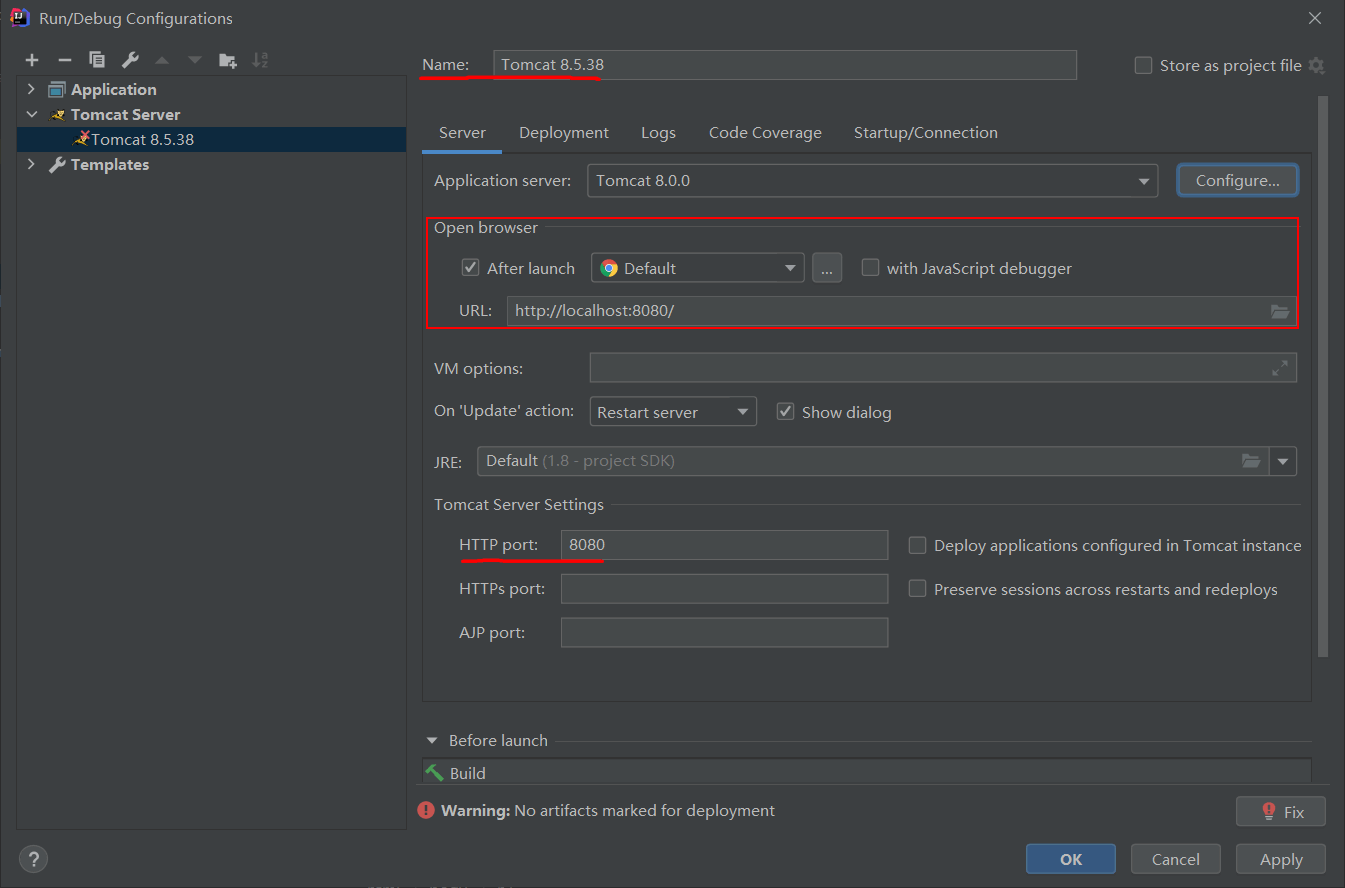The height and width of the screenshot is (888, 1345).
Task: Click the HTTPs port field
Action: coord(724,589)
